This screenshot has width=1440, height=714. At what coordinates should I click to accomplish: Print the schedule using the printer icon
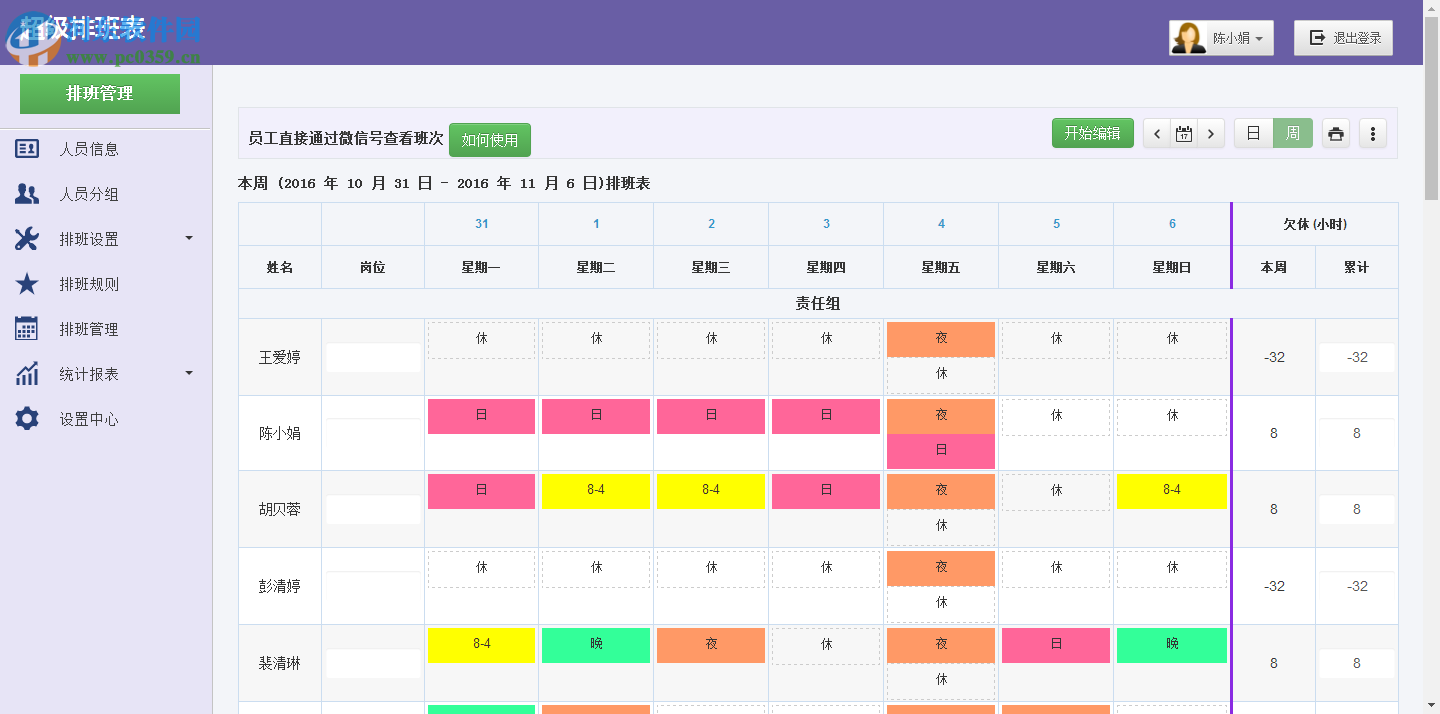click(1336, 132)
